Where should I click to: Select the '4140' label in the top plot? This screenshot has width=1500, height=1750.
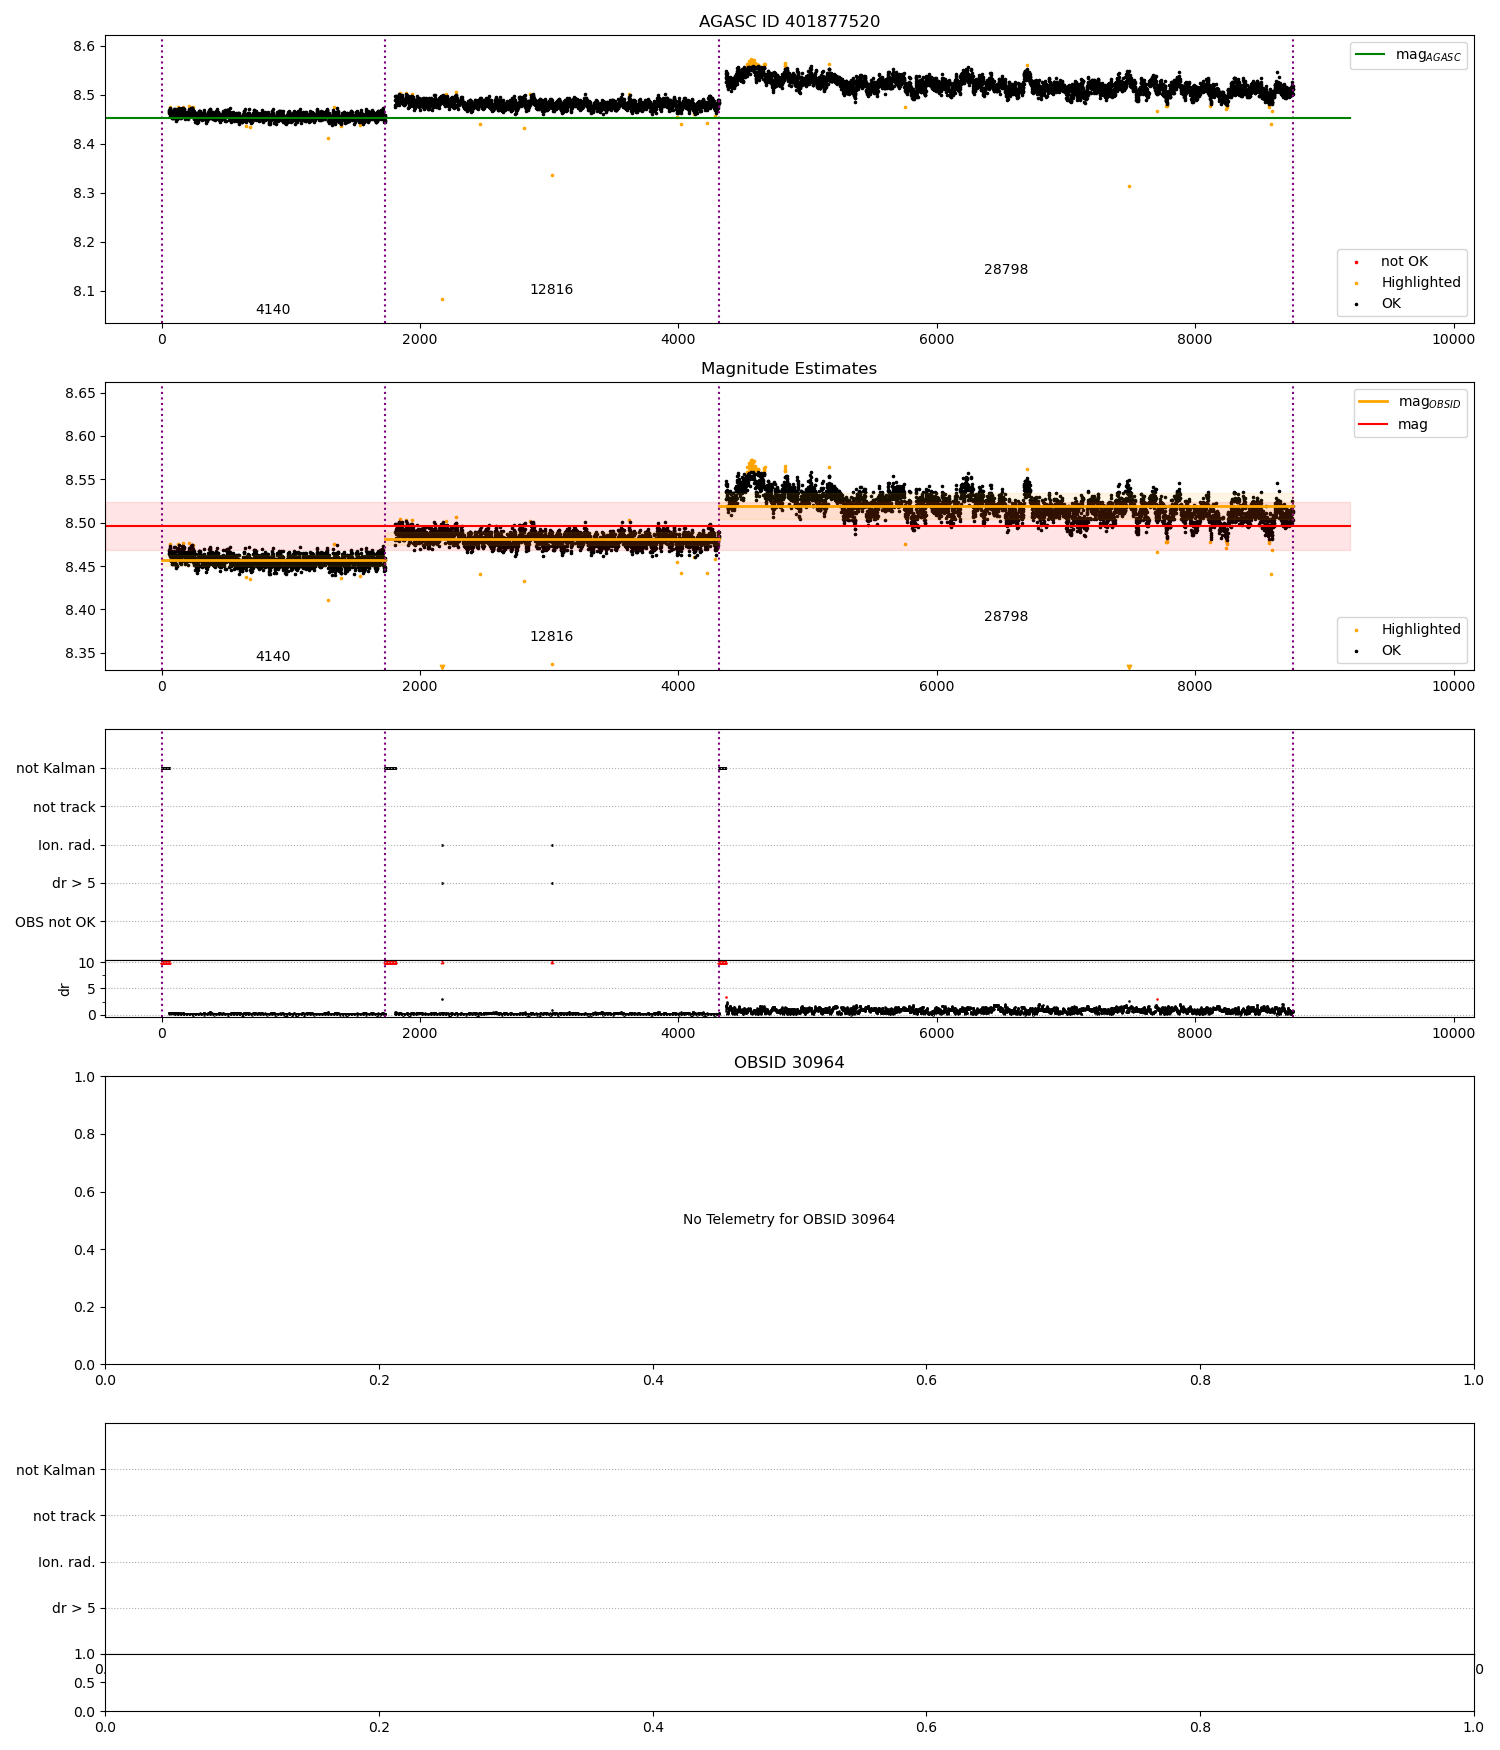pyautogui.click(x=273, y=310)
